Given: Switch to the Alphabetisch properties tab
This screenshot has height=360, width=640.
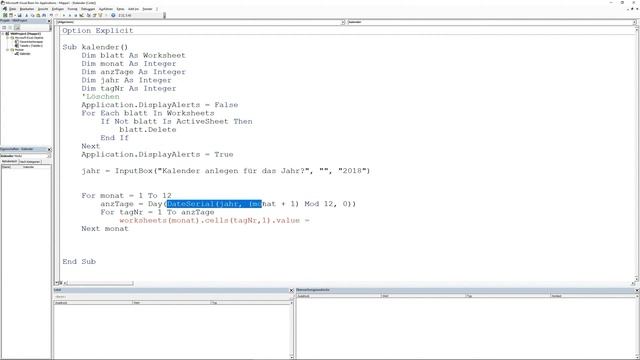Looking at the screenshot, I should click(9, 162).
